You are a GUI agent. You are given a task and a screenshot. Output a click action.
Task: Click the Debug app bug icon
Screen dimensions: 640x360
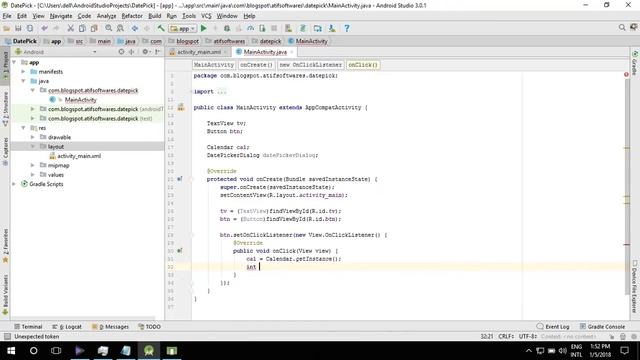(x=227, y=28)
